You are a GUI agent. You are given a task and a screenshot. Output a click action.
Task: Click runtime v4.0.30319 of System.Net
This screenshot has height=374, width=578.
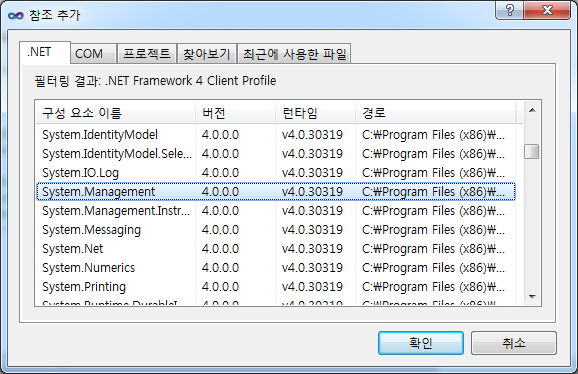click(x=312, y=249)
